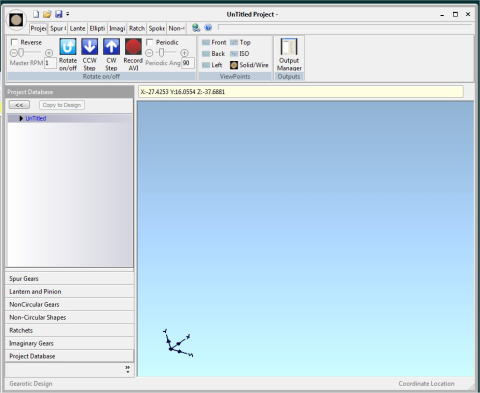Open the Ratchets panel
Image resolution: width=480 pixels, height=393 pixels.
coord(69,331)
